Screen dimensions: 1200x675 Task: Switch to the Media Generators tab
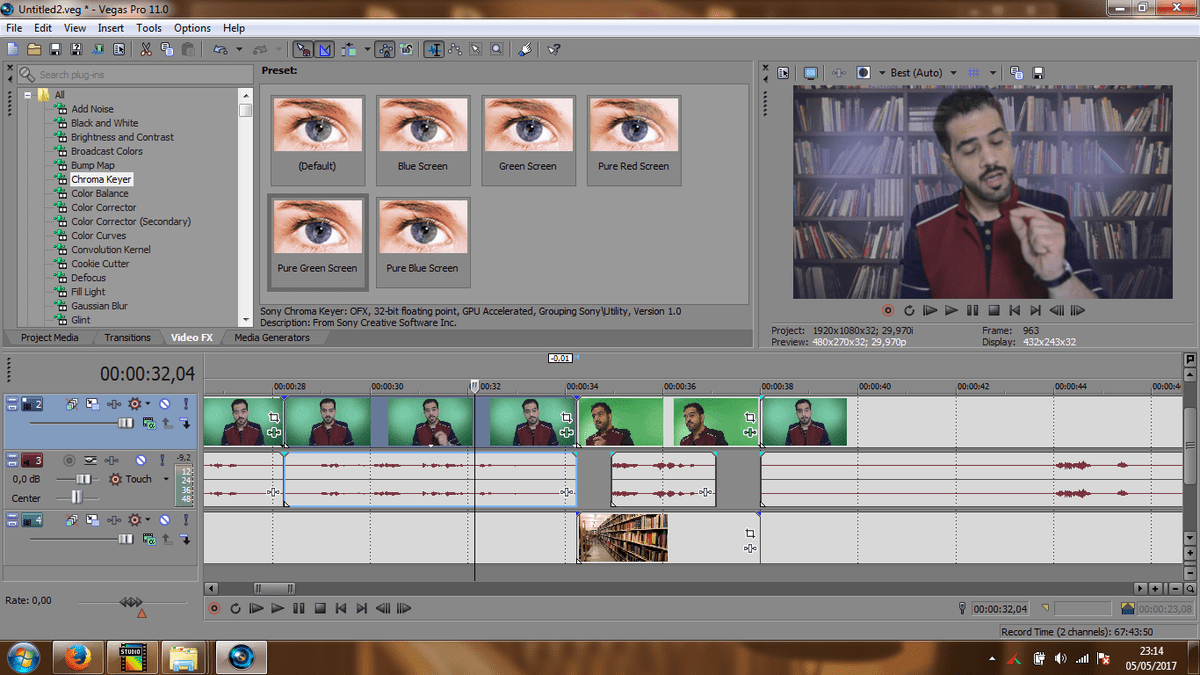point(272,338)
